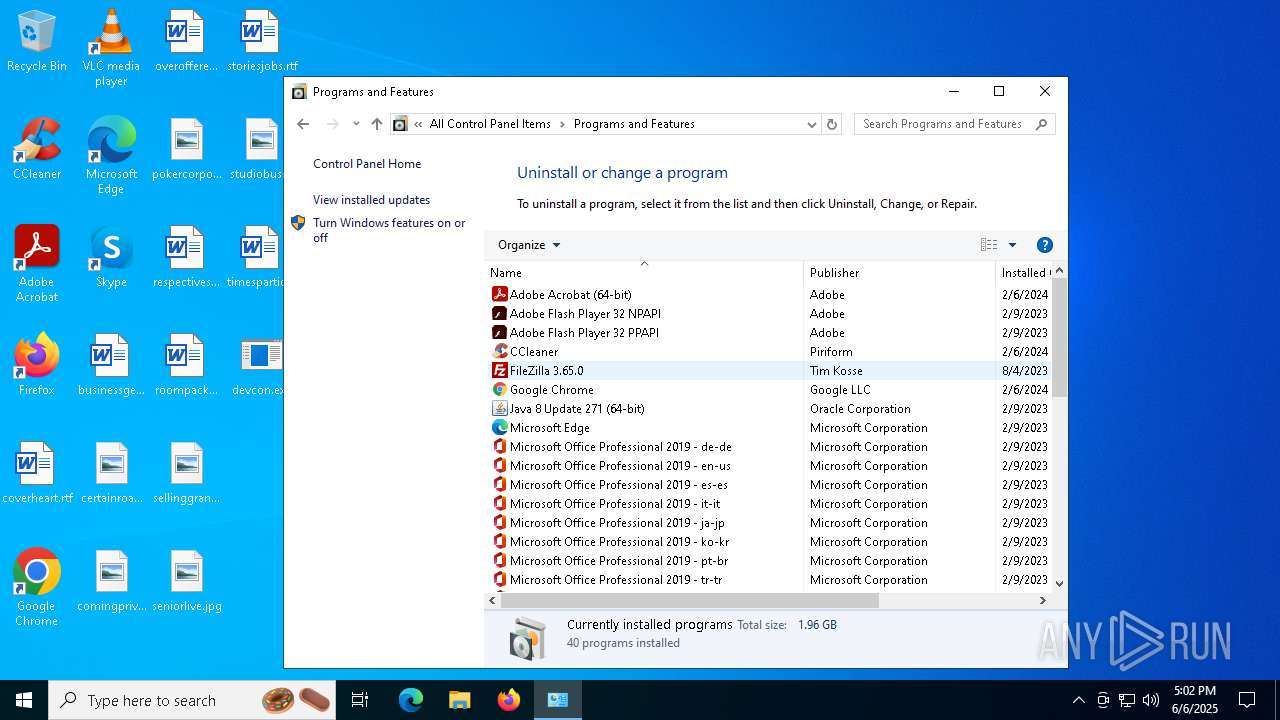The image size is (1280, 720).
Task: Go up one level with Up arrow
Action: pyautogui.click(x=376, y=124)
